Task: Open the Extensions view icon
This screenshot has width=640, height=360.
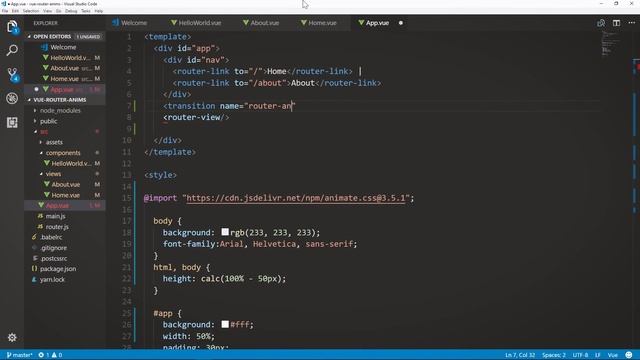Action: [x=12, y=122]
